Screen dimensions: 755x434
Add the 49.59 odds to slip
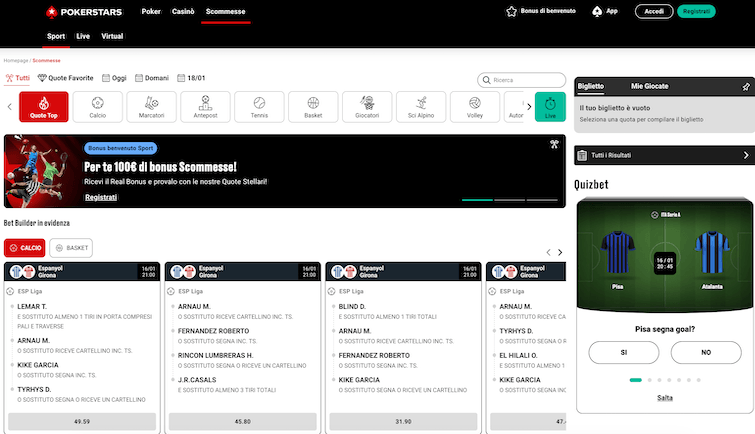click(x=82, y=421)
